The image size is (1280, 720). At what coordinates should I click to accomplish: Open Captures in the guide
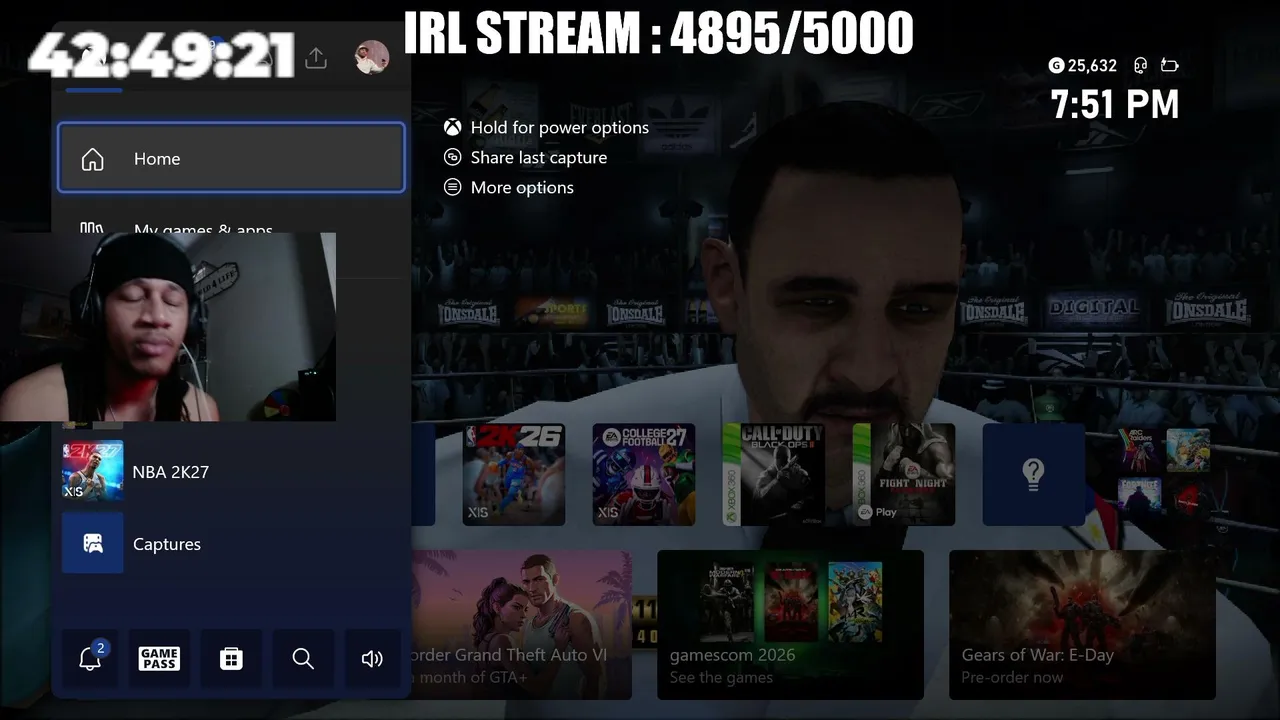click(x=231, y=543)
